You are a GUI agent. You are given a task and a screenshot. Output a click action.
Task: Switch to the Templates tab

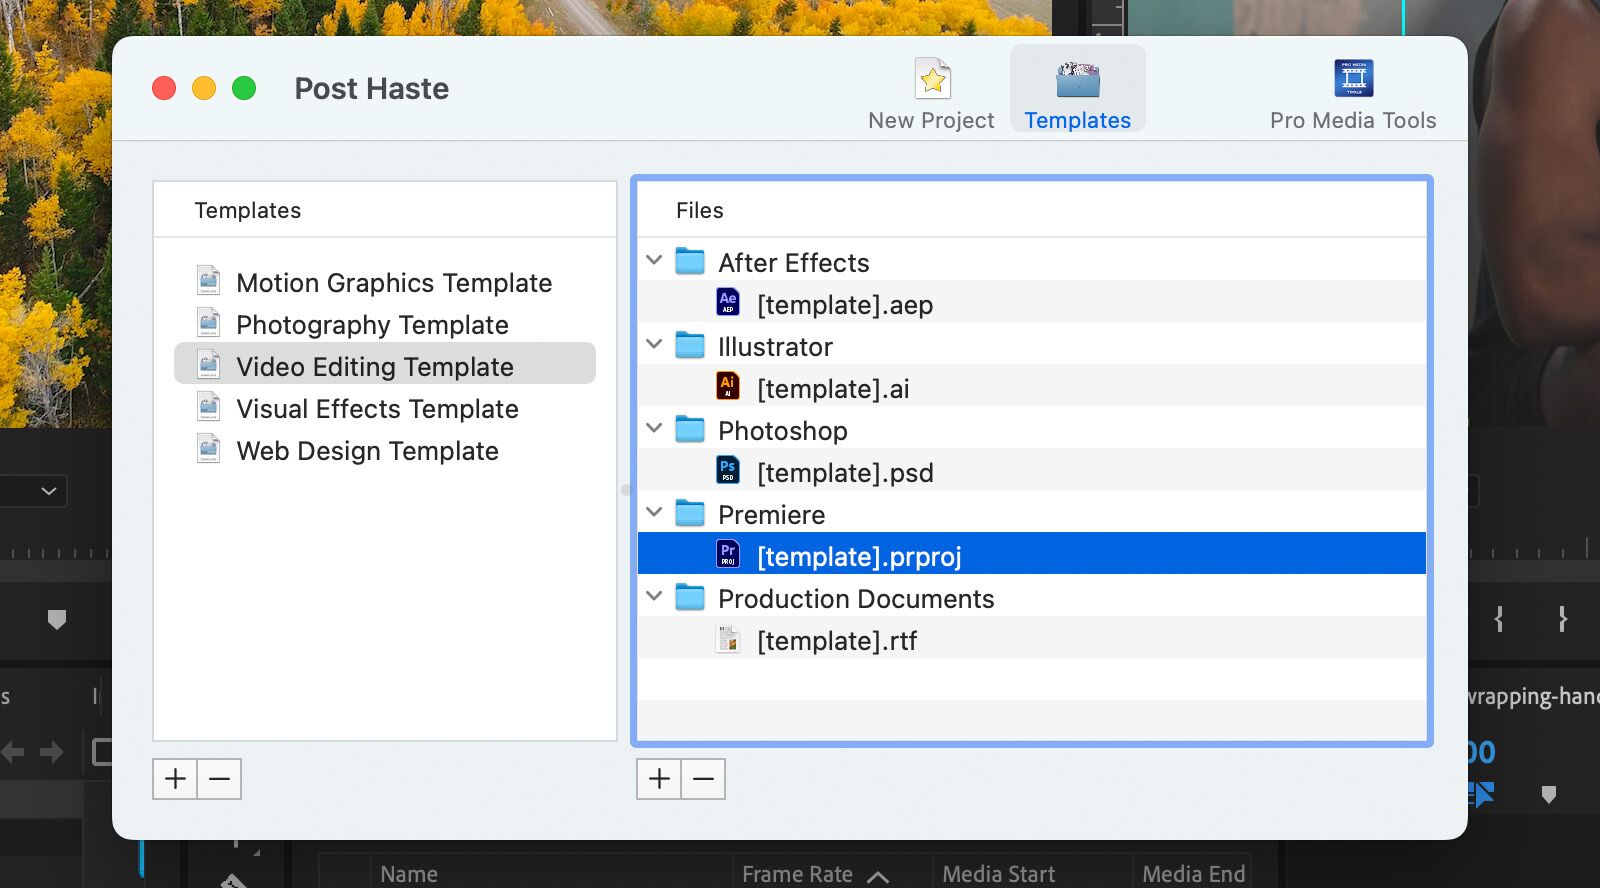(1077, 90)
